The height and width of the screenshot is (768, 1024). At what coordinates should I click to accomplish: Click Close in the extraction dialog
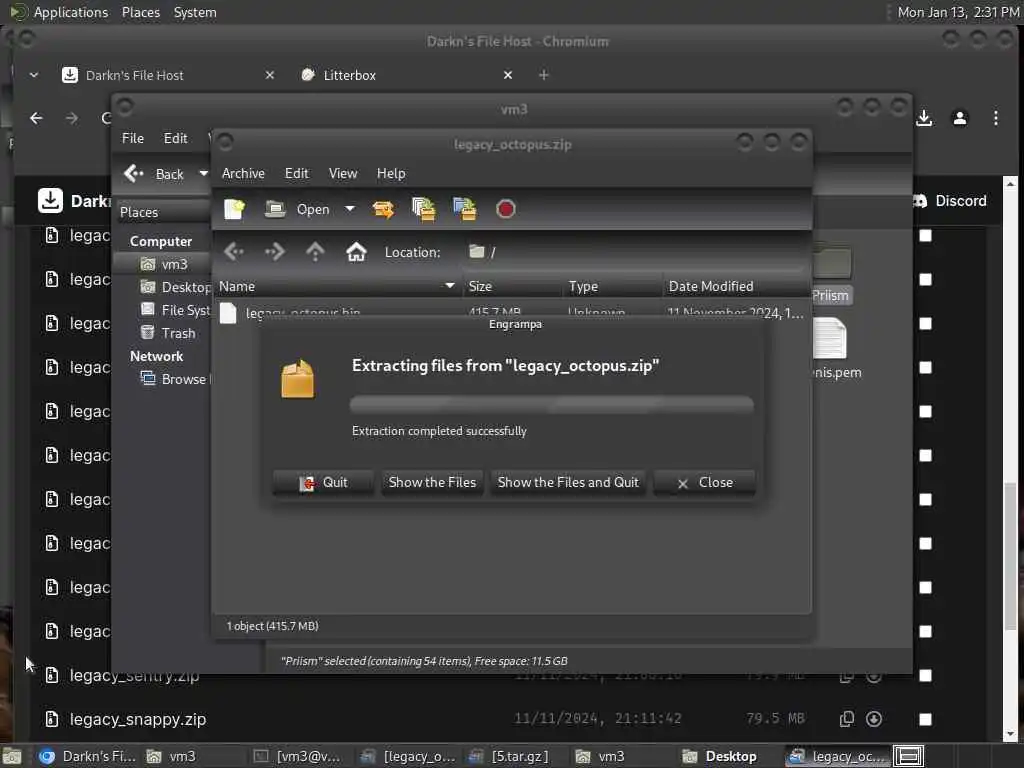click(x=705, y=483)
